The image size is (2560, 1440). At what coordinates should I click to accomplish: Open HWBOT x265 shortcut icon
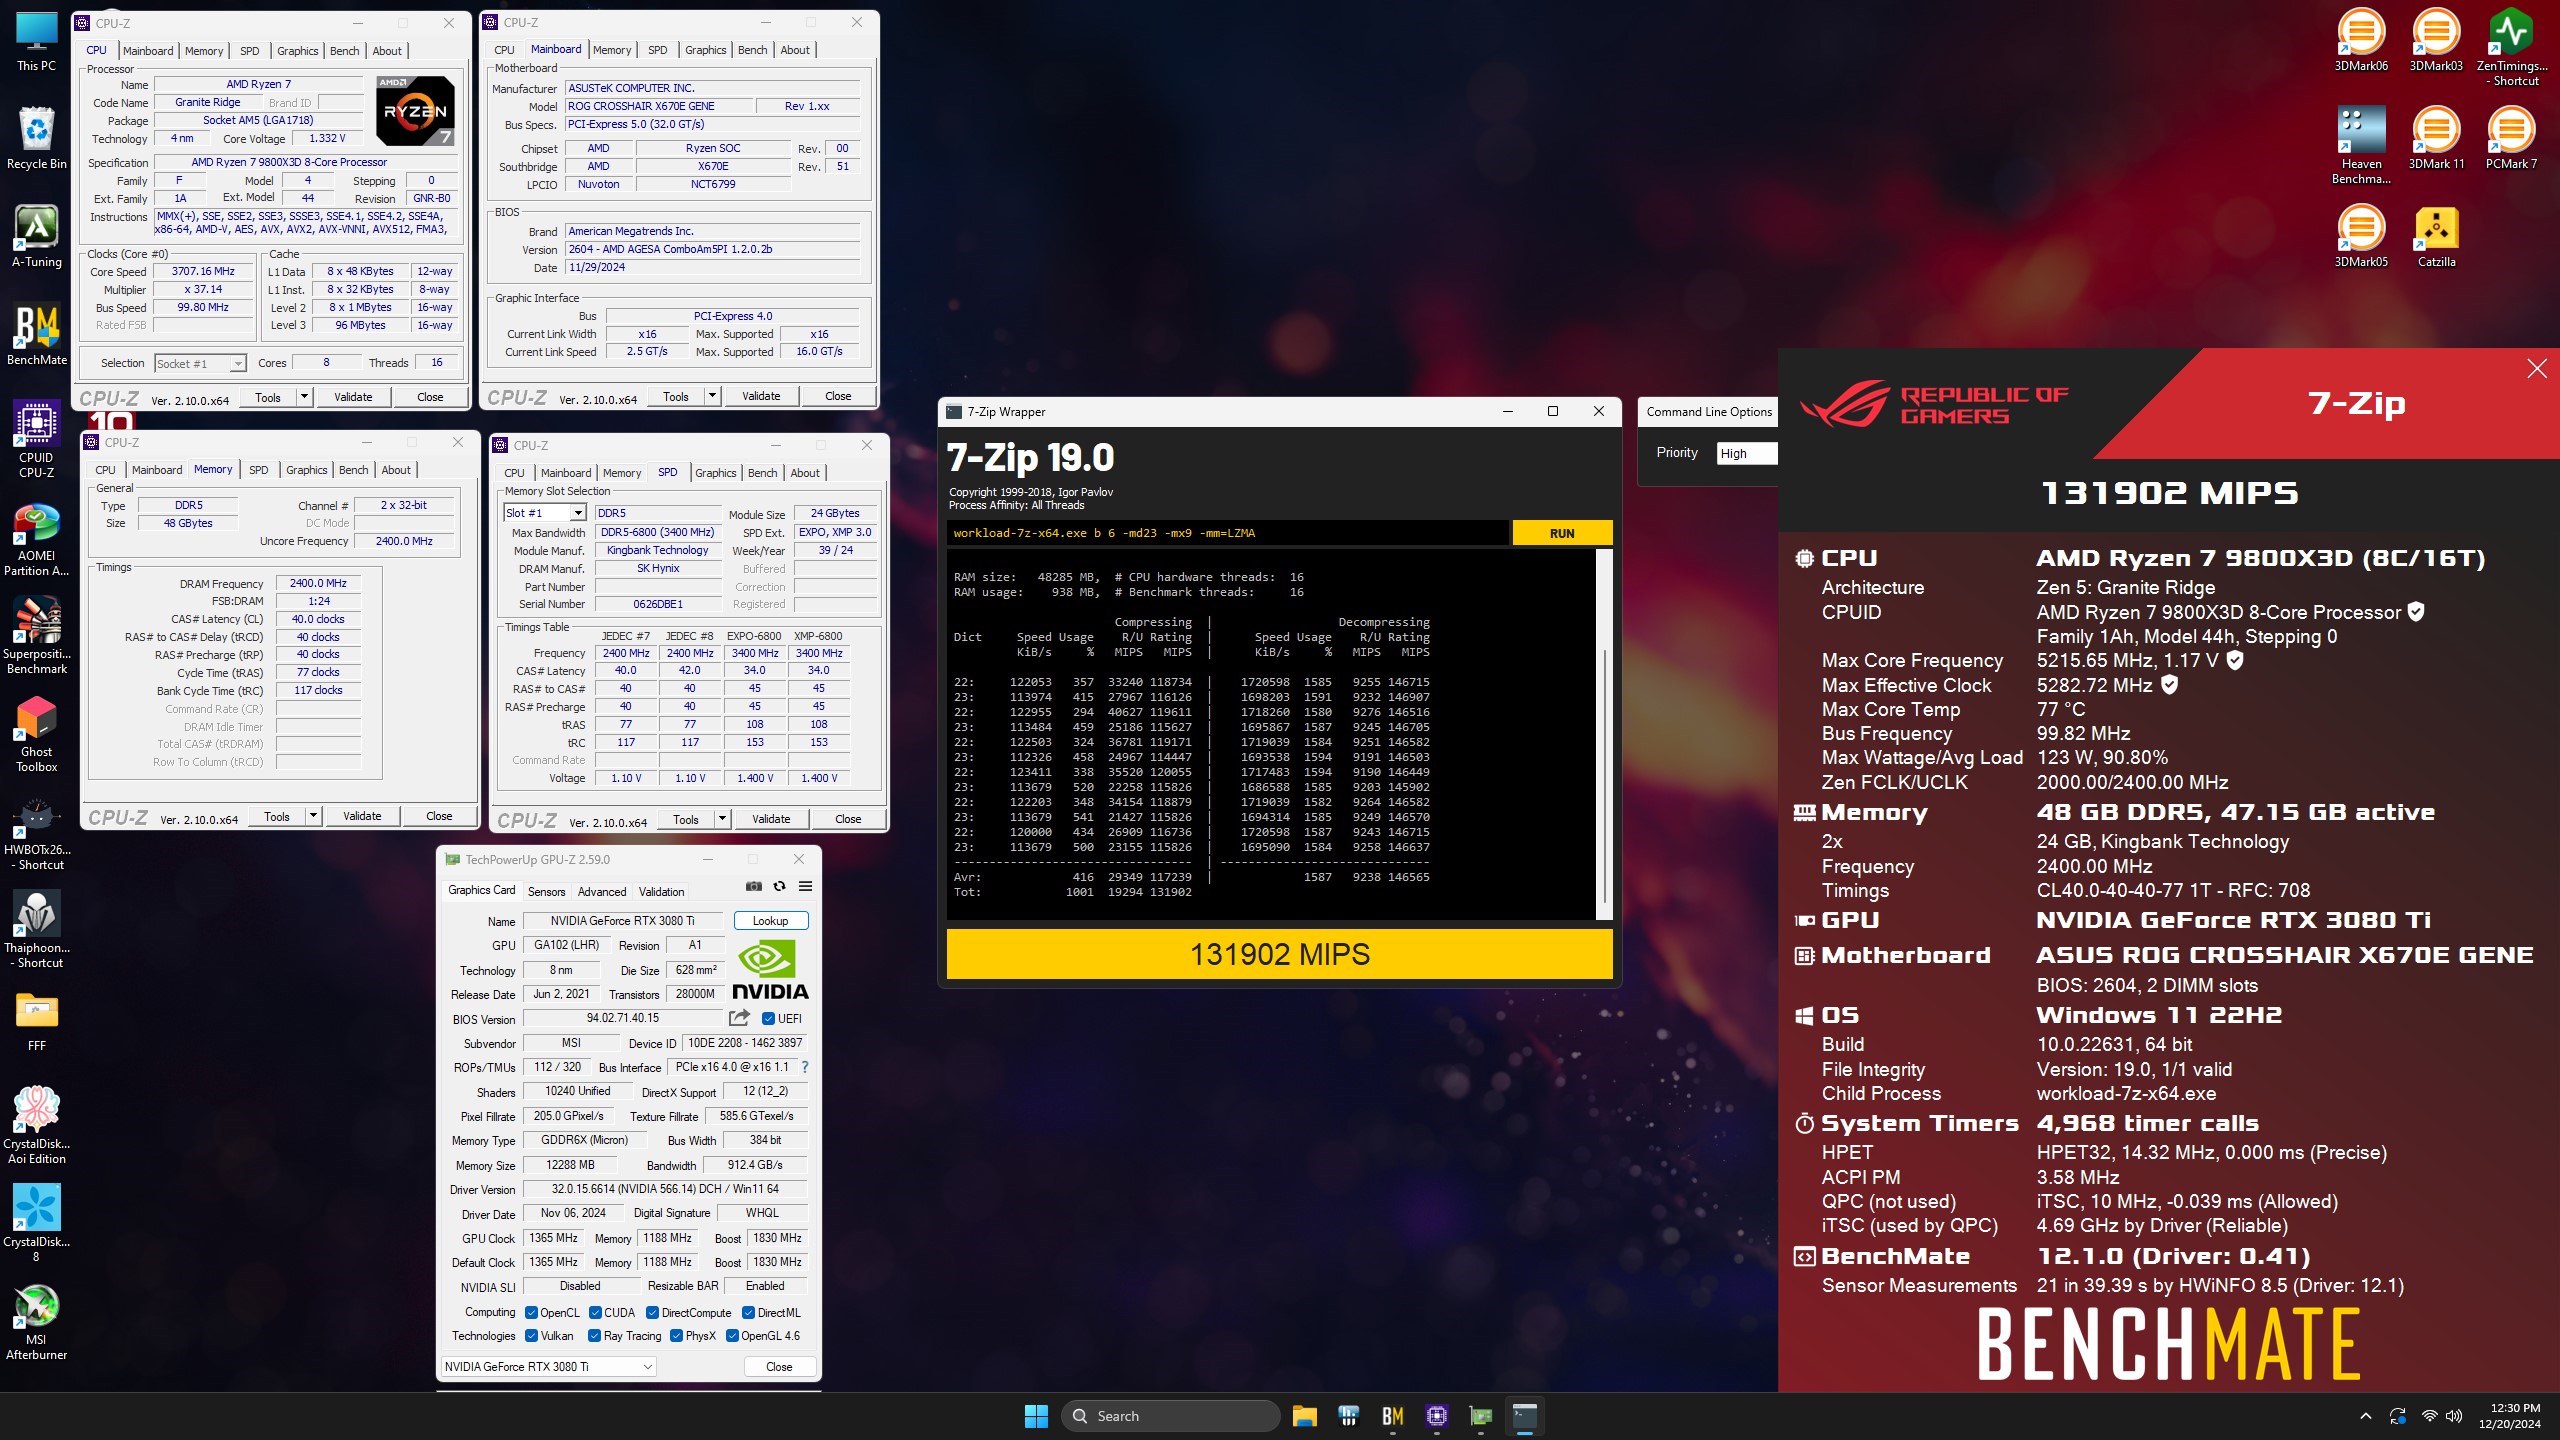pyautogui.click(x=37, y=832)
